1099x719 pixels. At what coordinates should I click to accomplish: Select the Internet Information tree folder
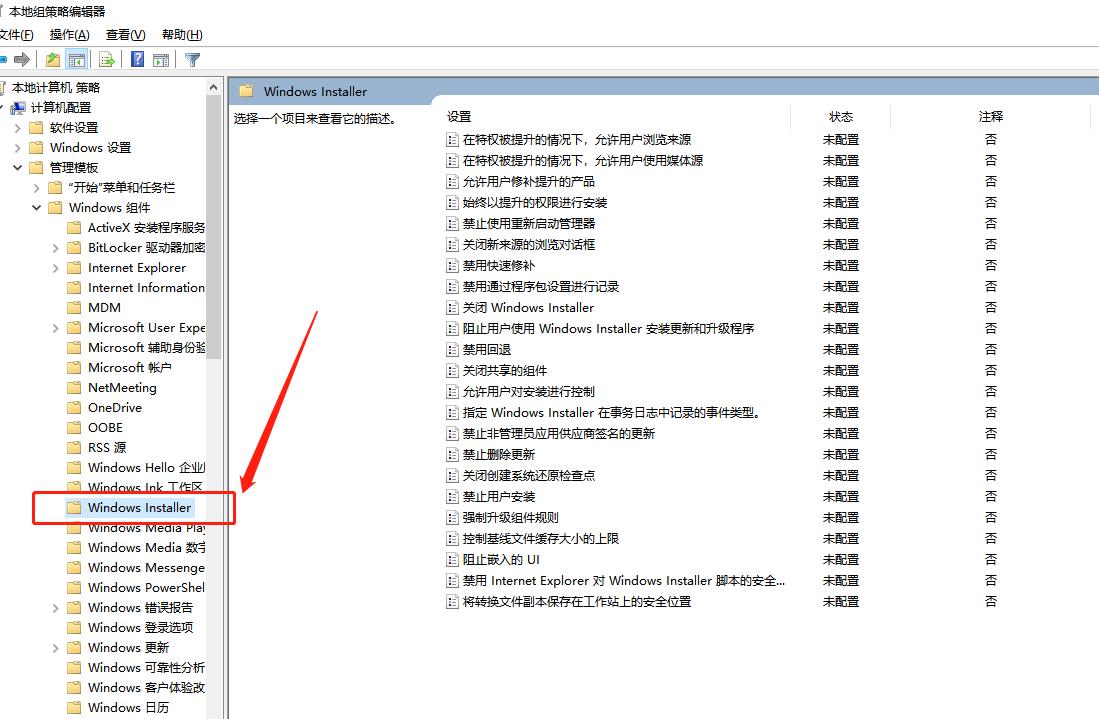coord(146,288)
